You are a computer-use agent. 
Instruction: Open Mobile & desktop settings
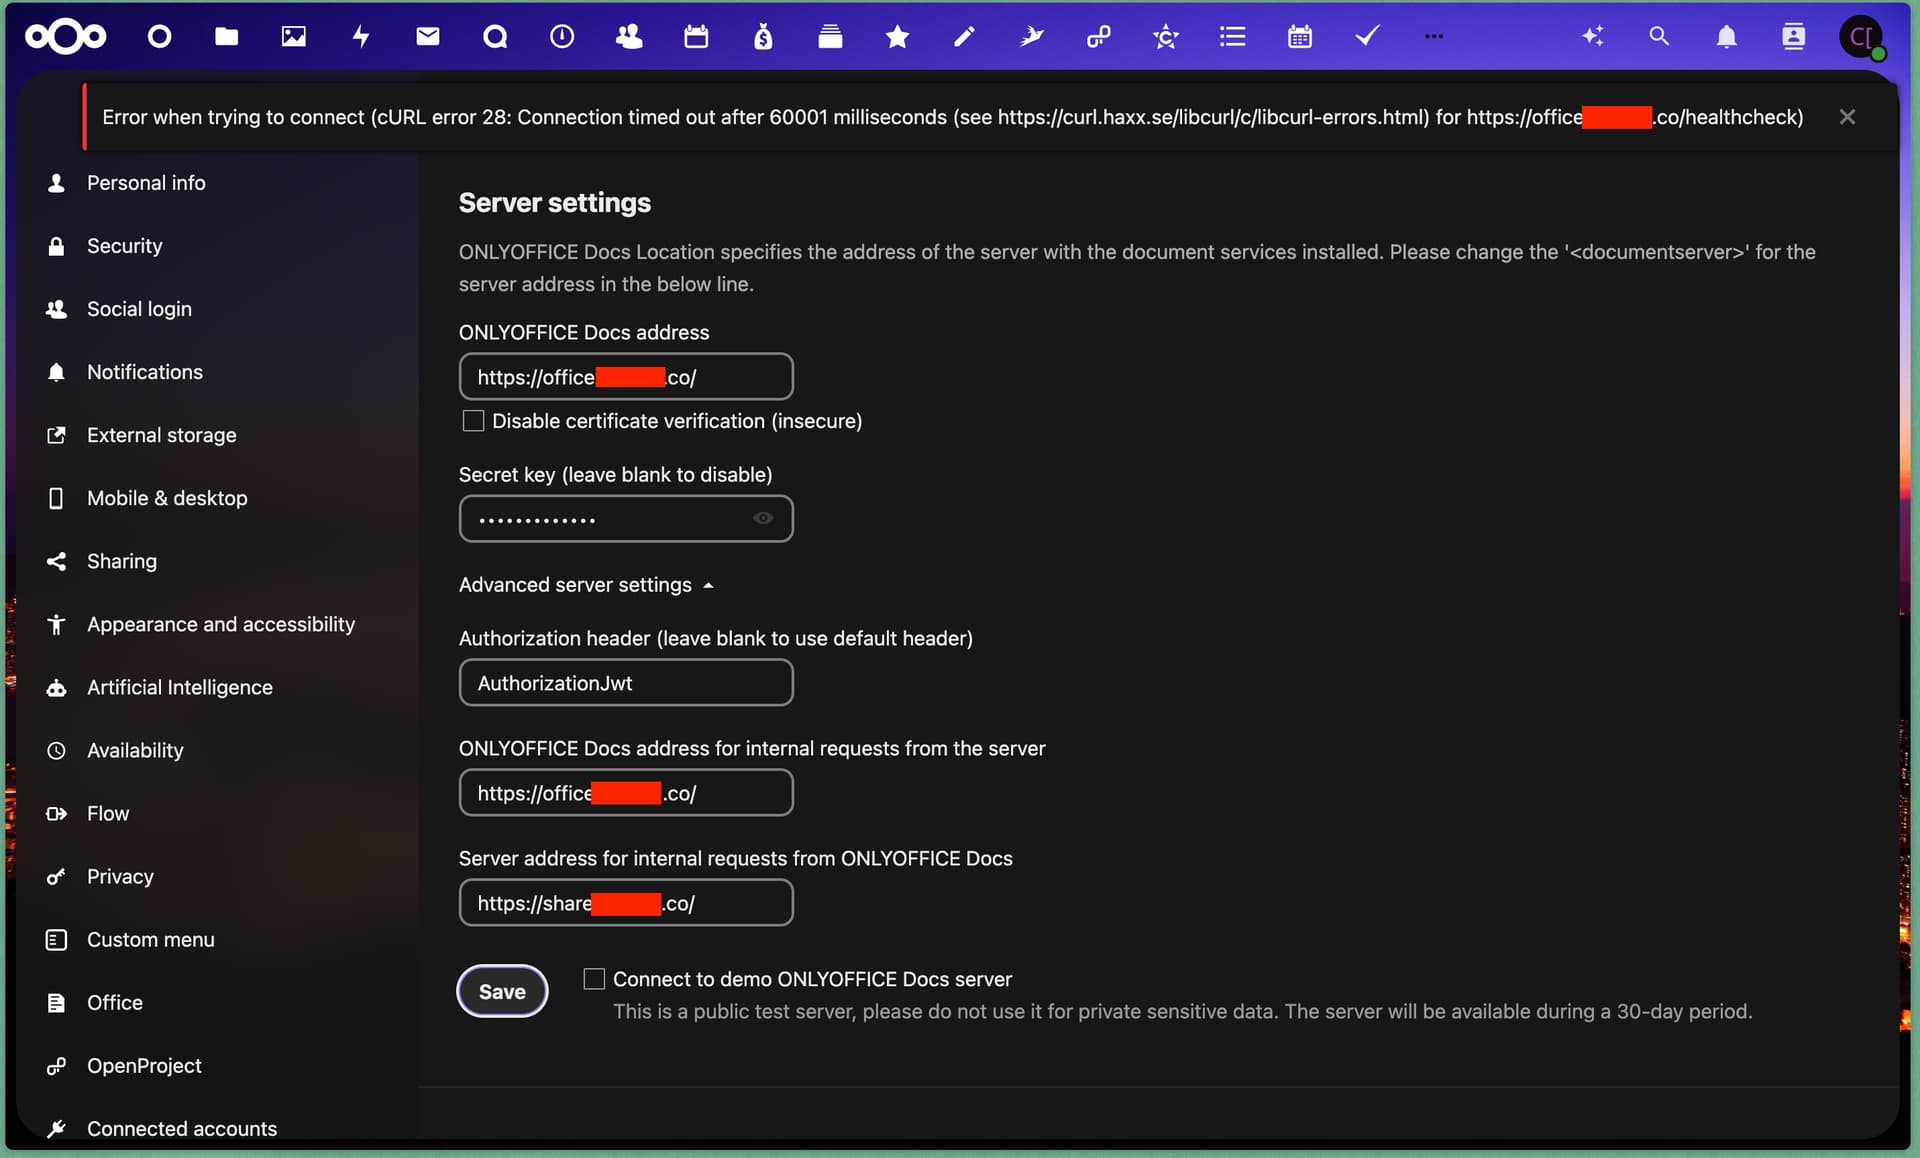167,498
